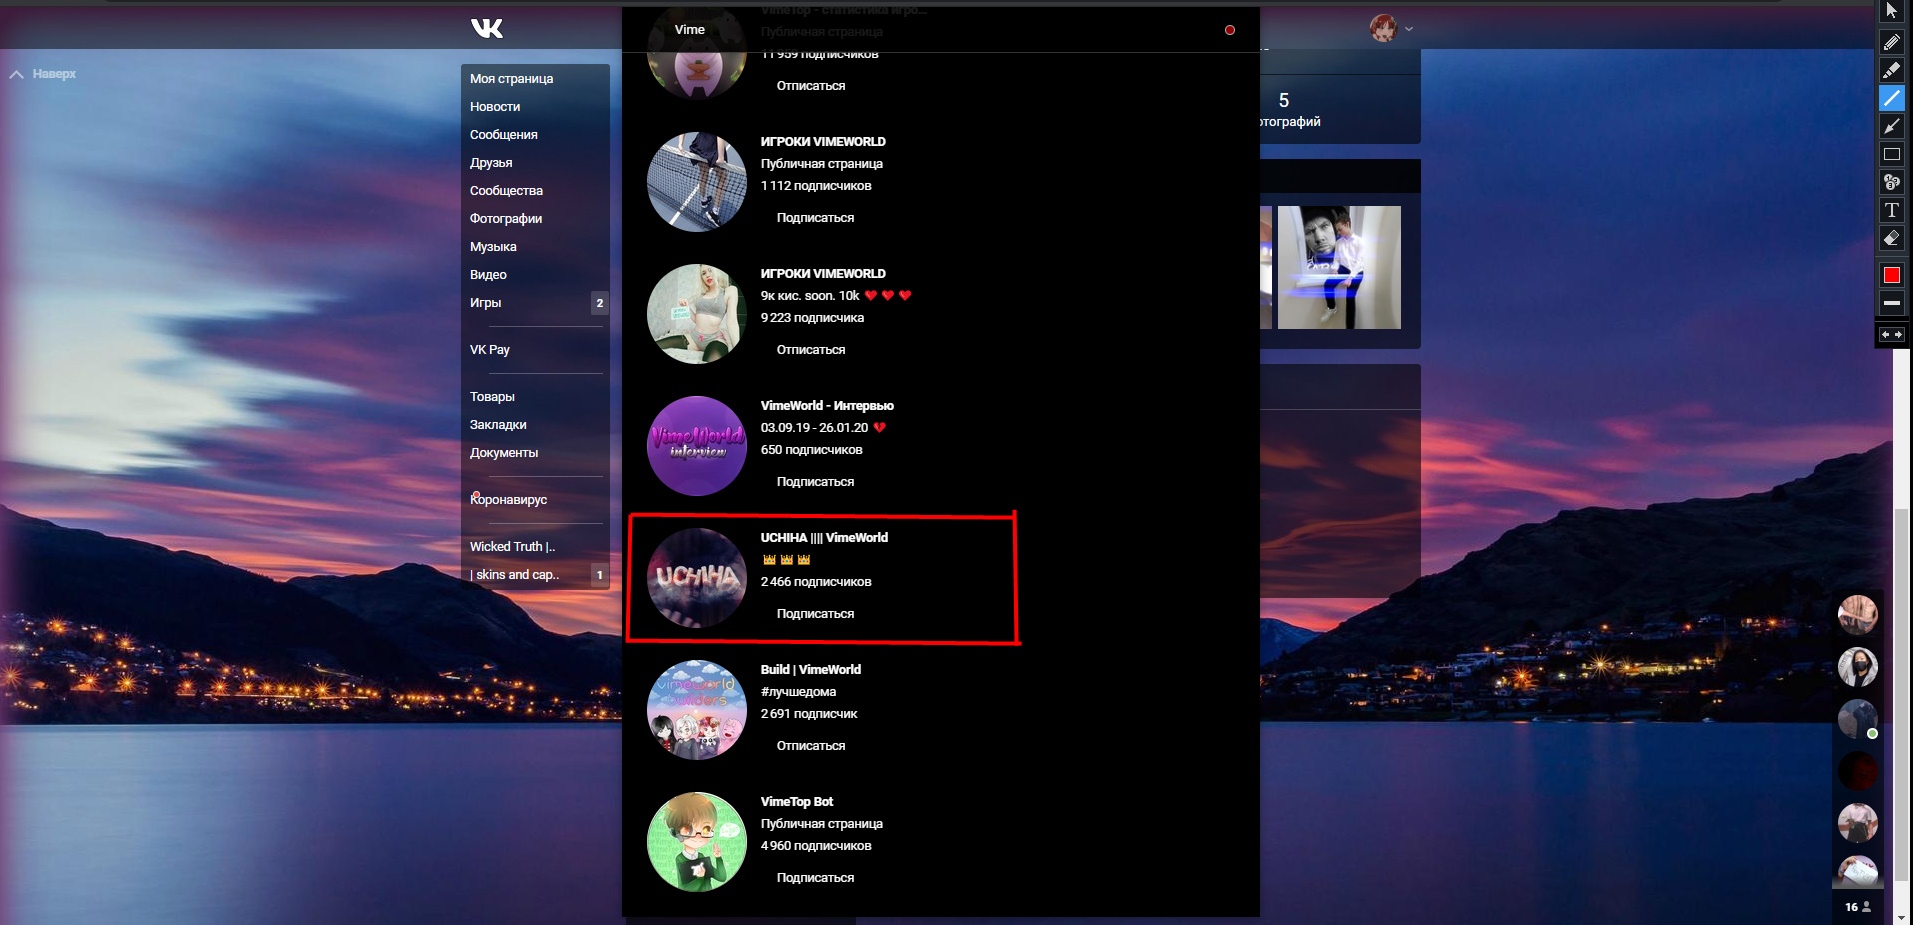Open Друзья in sidebar
Image resolution: width=1913 pixels, height=925 pixels.
[x=491, y=162]
